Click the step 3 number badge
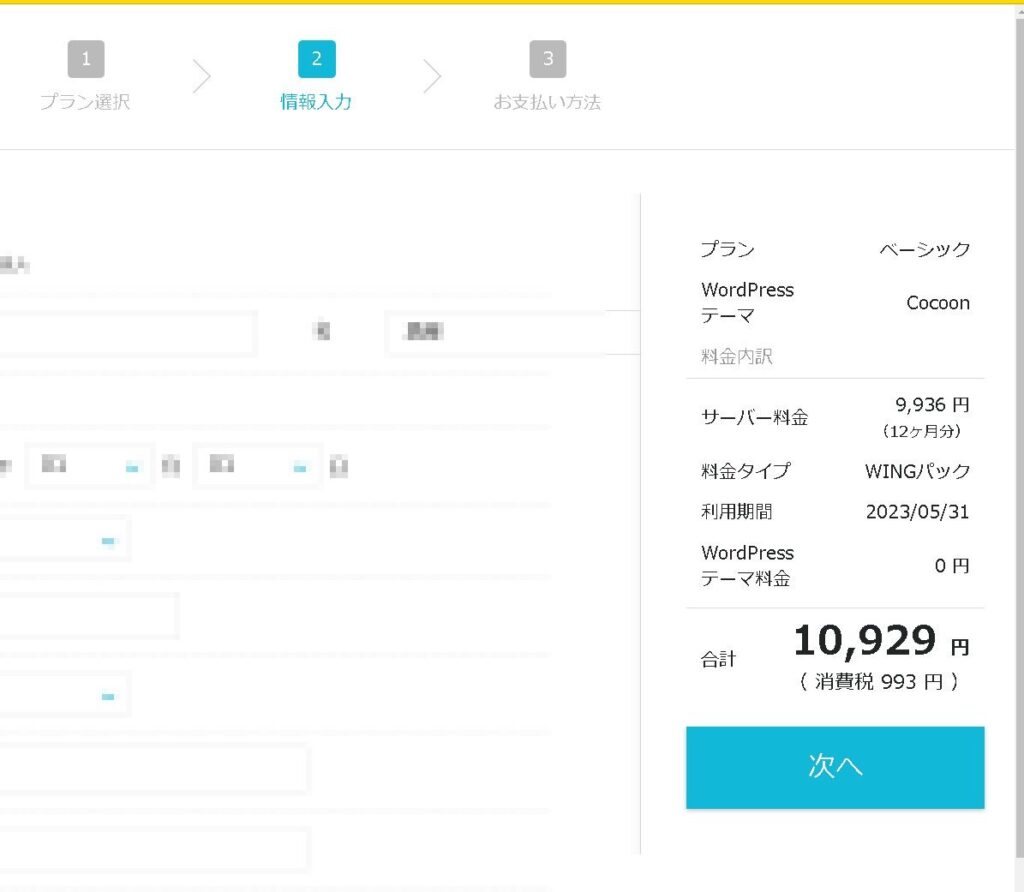This screenshot has height=892, width=1024. pyautogui.click(x=547, y=59)
